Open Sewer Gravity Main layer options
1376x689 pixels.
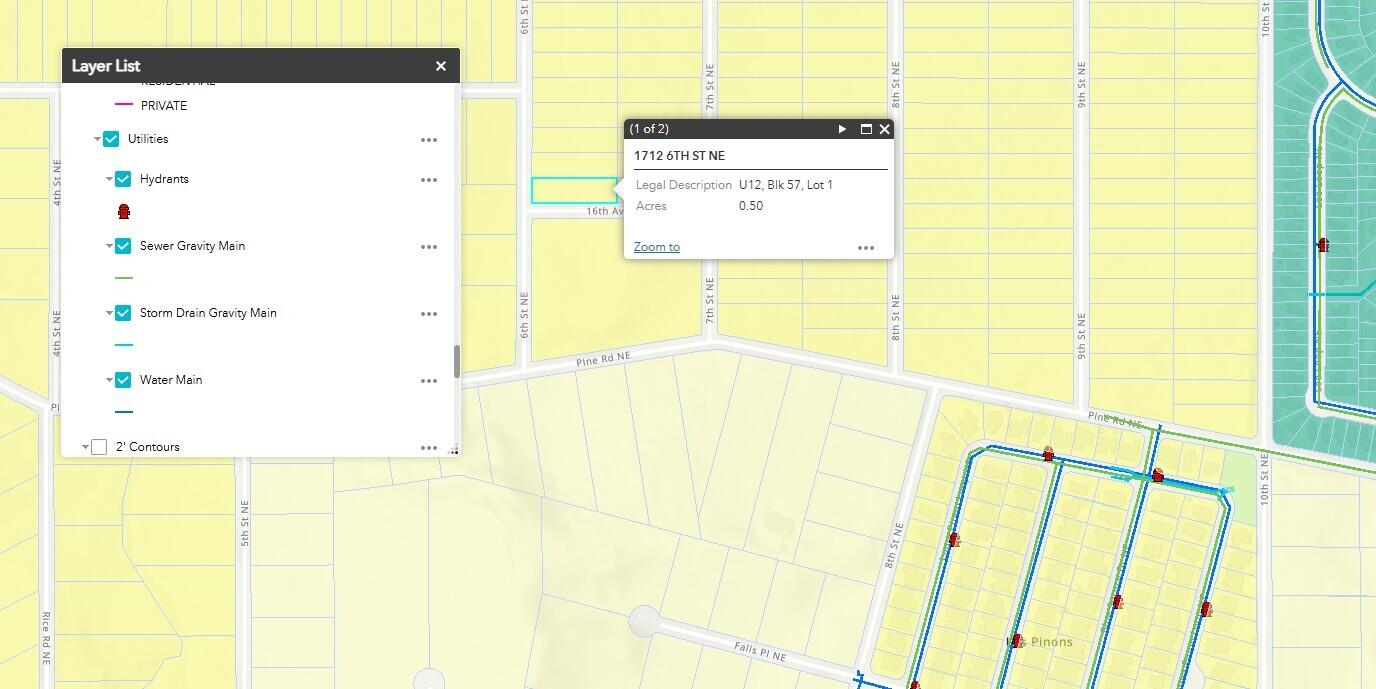(x=429, y=247)
